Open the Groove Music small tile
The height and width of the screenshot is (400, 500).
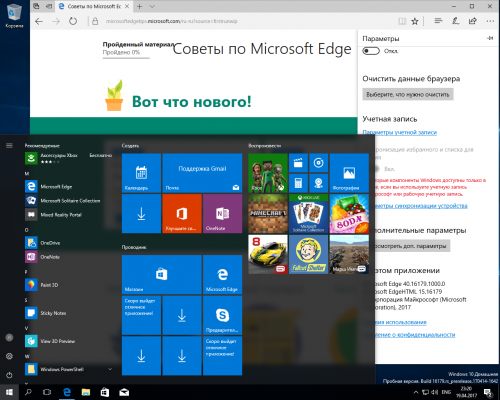[319, 163]
